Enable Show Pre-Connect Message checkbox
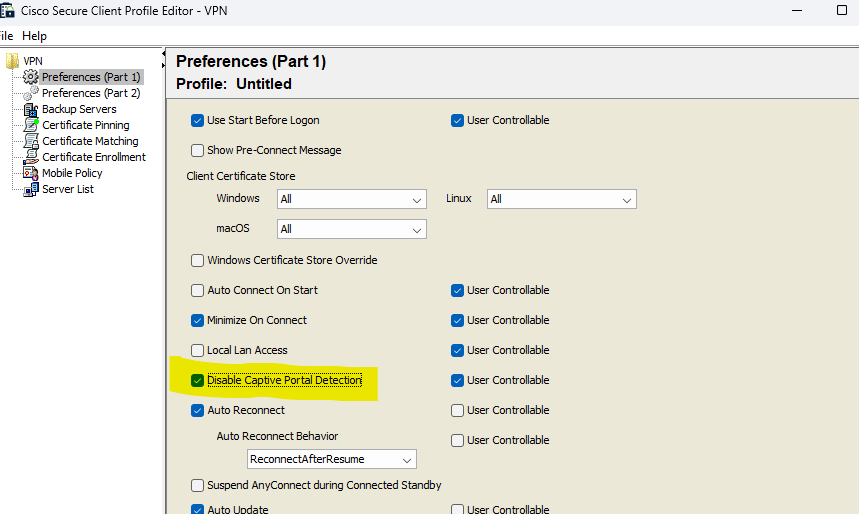The height and width of the screenshot is (514, 859). pyautogui.click(x=197, y=150)
